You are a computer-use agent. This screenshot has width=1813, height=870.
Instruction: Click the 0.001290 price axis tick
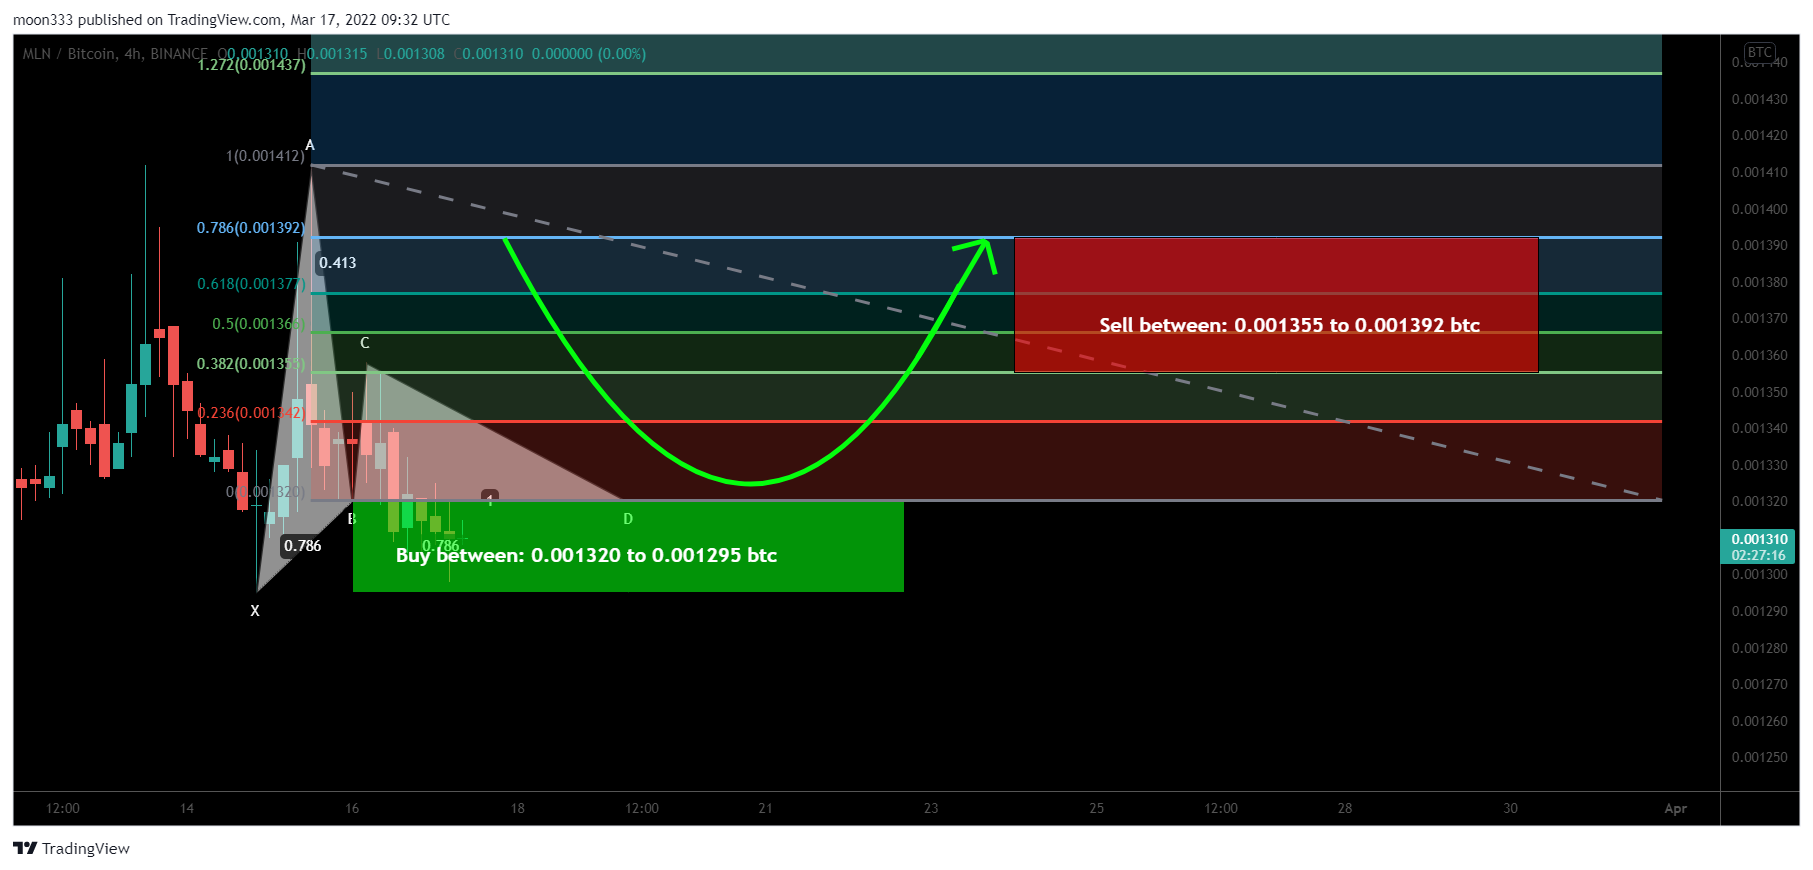(x=1760, y=612)
